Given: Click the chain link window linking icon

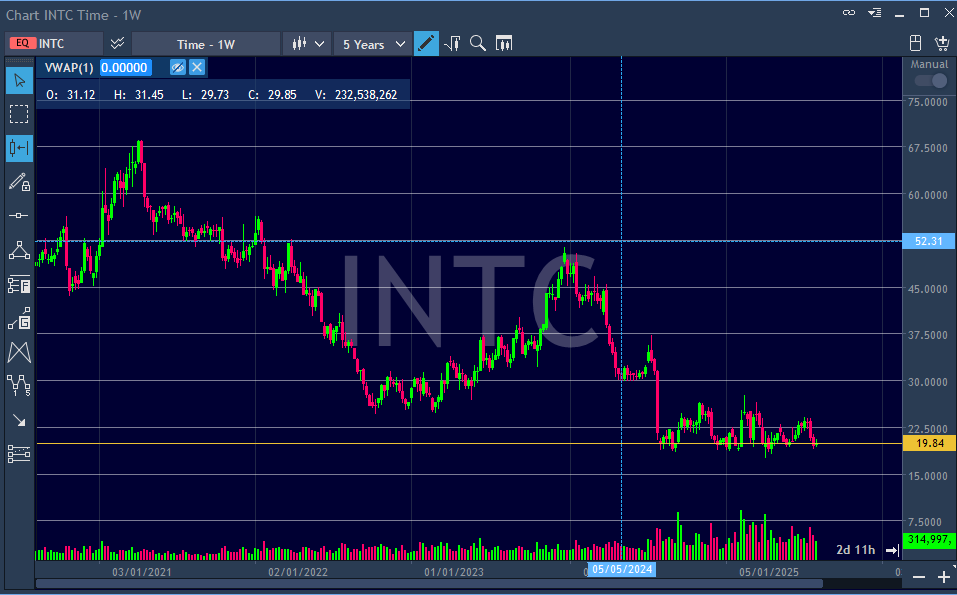Looking at the screenshot, I should (849, 13).
